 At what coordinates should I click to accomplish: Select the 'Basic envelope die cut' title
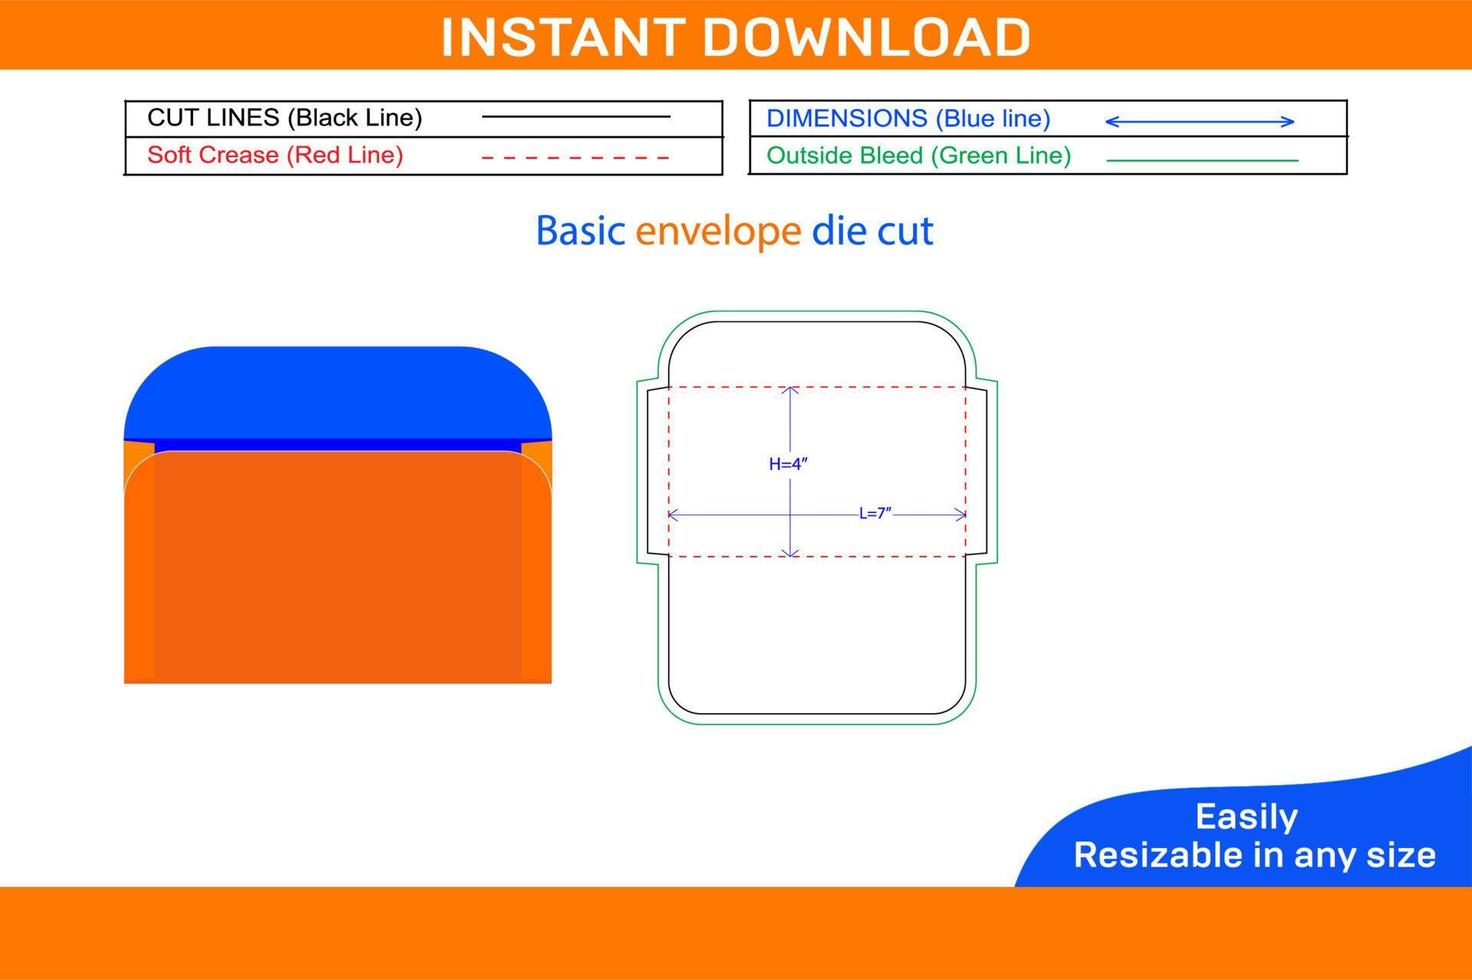click(x=735, y=231)
